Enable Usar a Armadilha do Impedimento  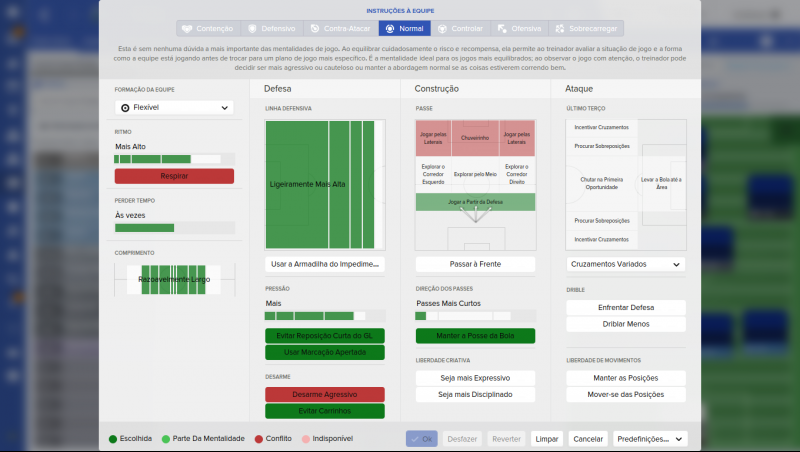point(325,264)
